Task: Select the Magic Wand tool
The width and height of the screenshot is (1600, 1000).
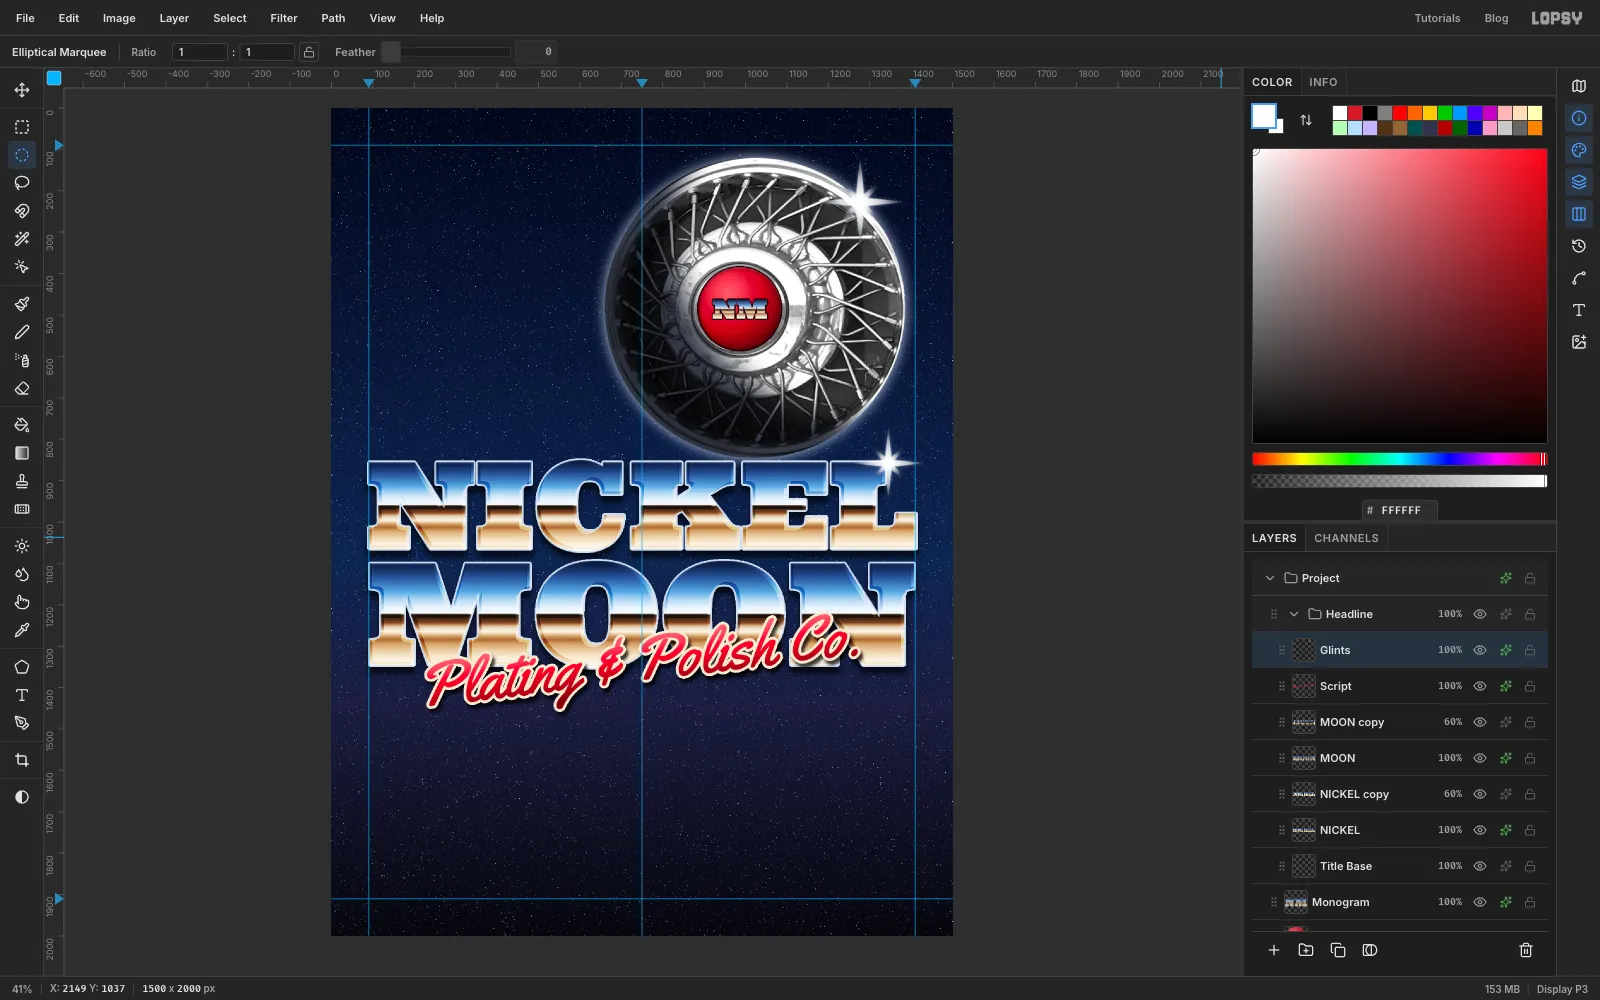Action: coord(22,239)
